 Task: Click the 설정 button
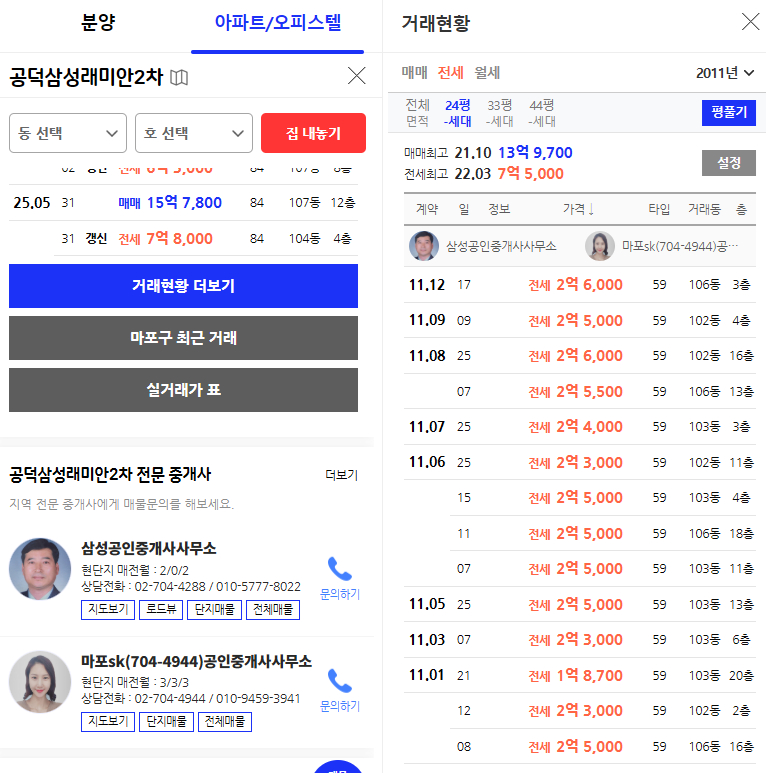point(729,163)
